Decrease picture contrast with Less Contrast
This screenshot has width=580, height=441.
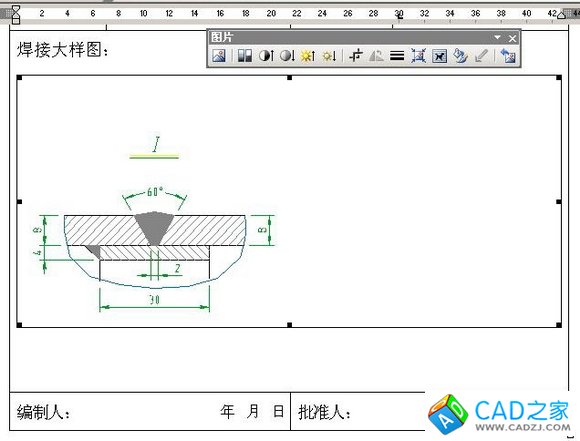[x=287, y=56]
